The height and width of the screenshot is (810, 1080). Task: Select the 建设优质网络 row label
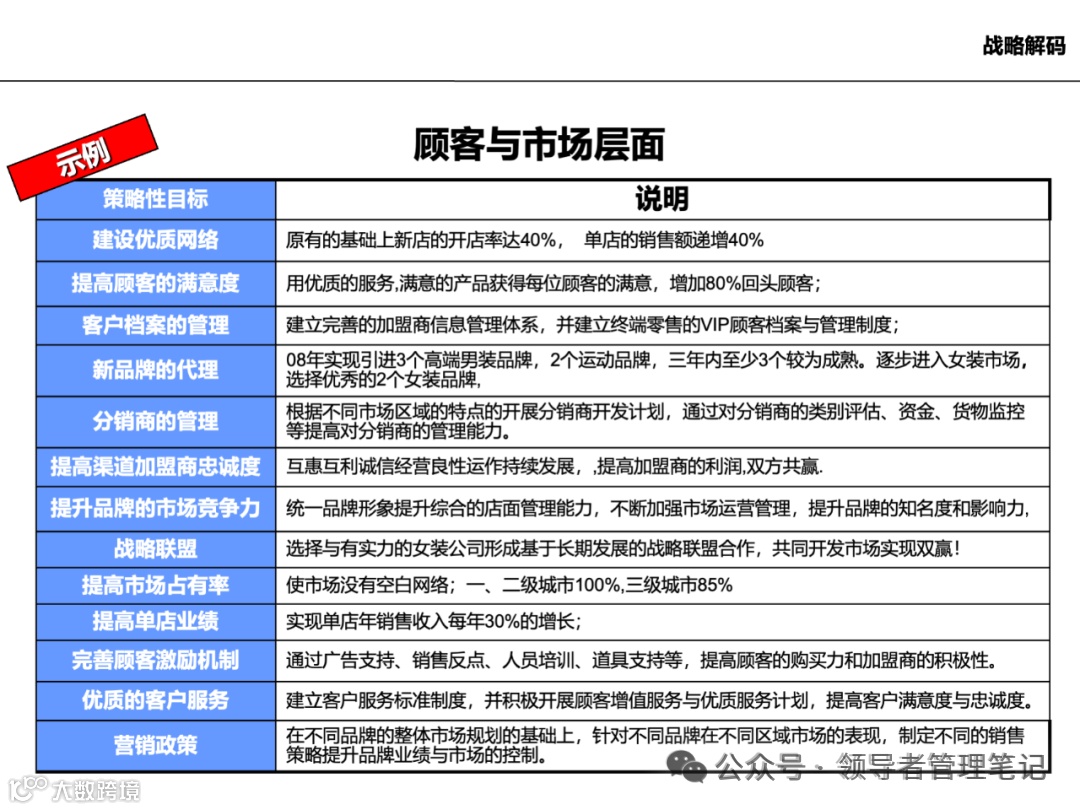click(x=156, y=240)
